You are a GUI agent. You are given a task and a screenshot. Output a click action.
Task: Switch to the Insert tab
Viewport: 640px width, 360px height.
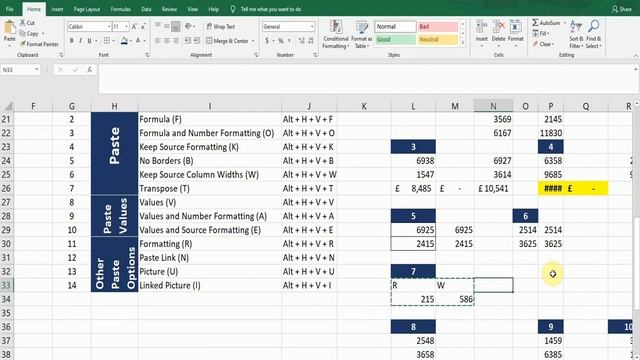57,9
